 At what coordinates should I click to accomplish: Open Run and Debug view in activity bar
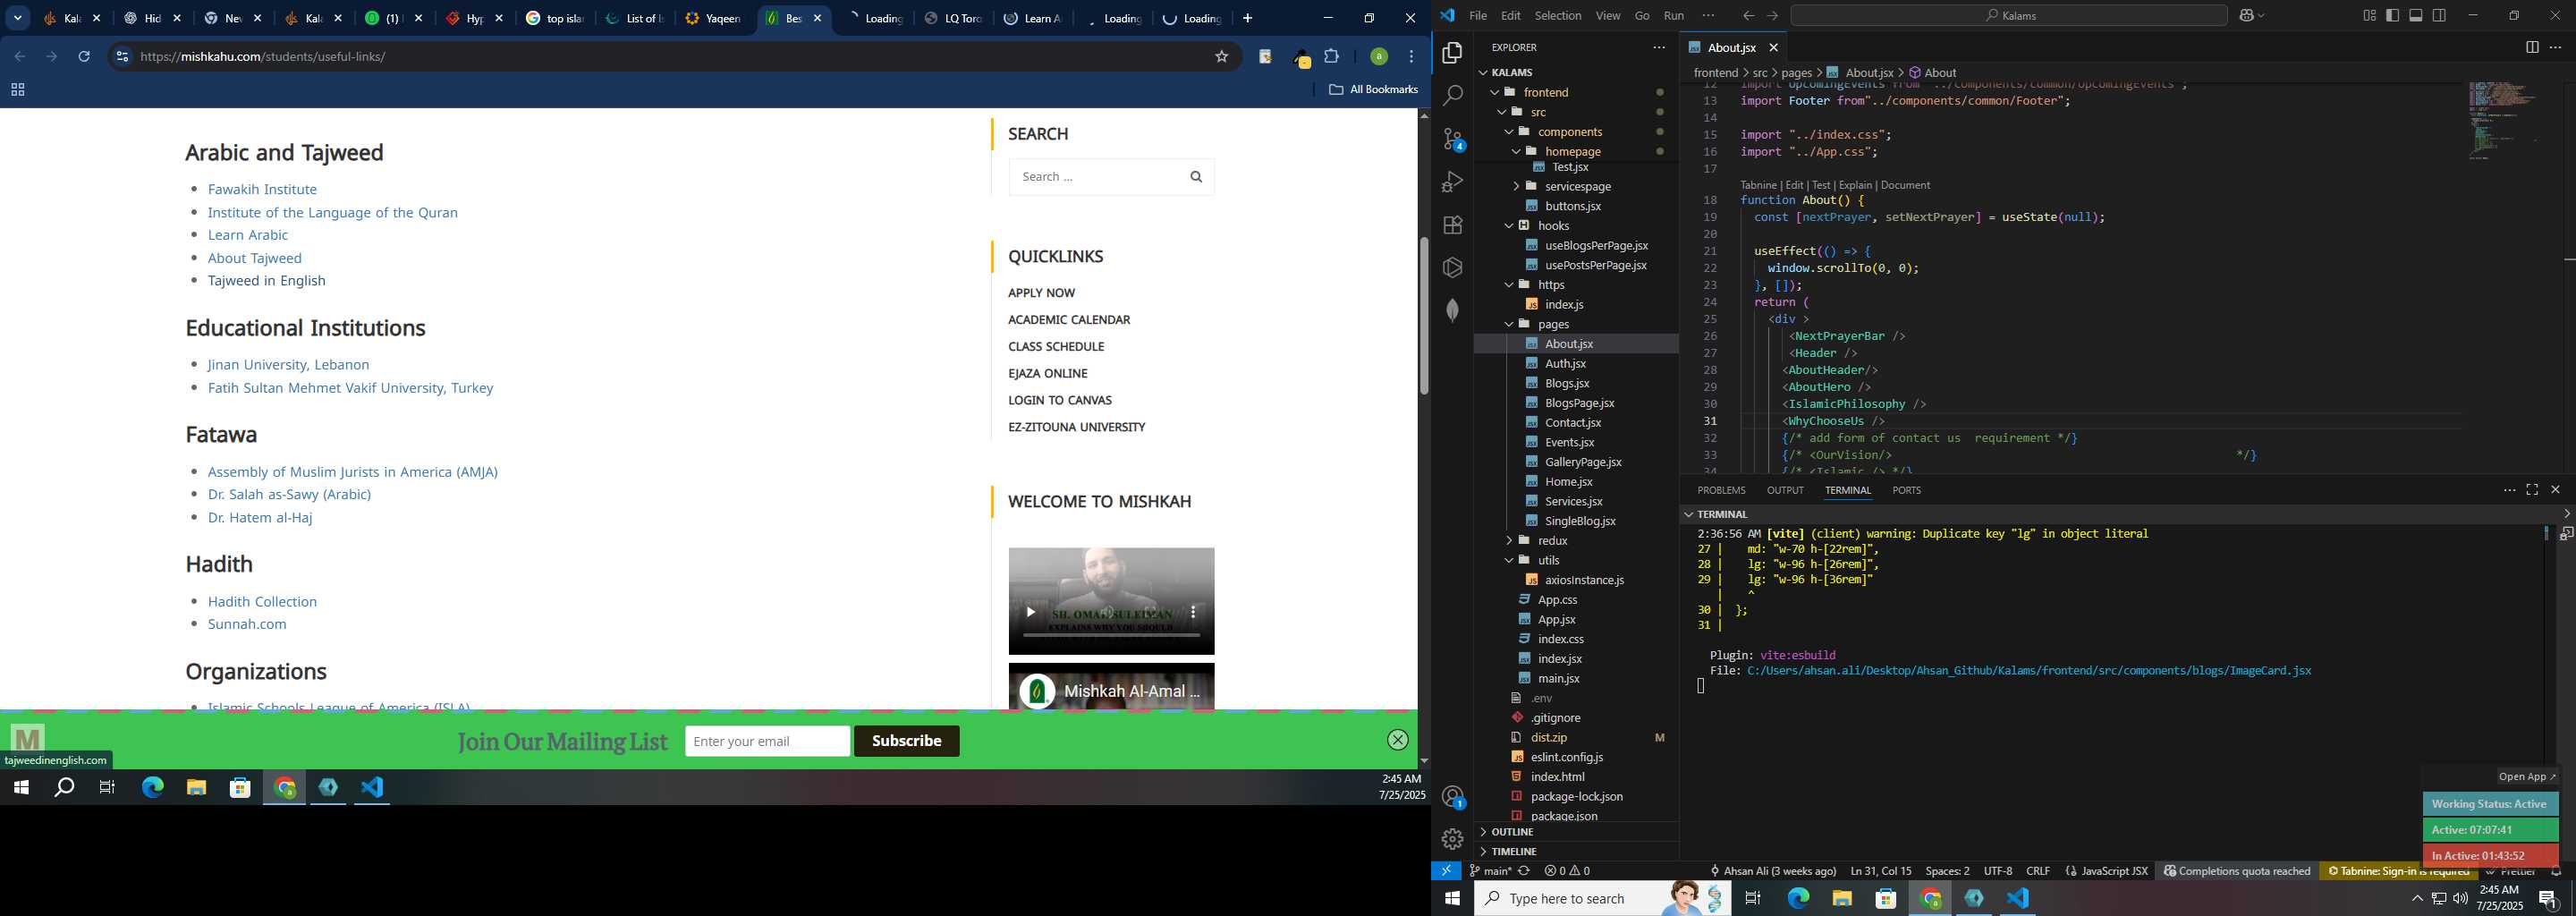(1452, 182)
